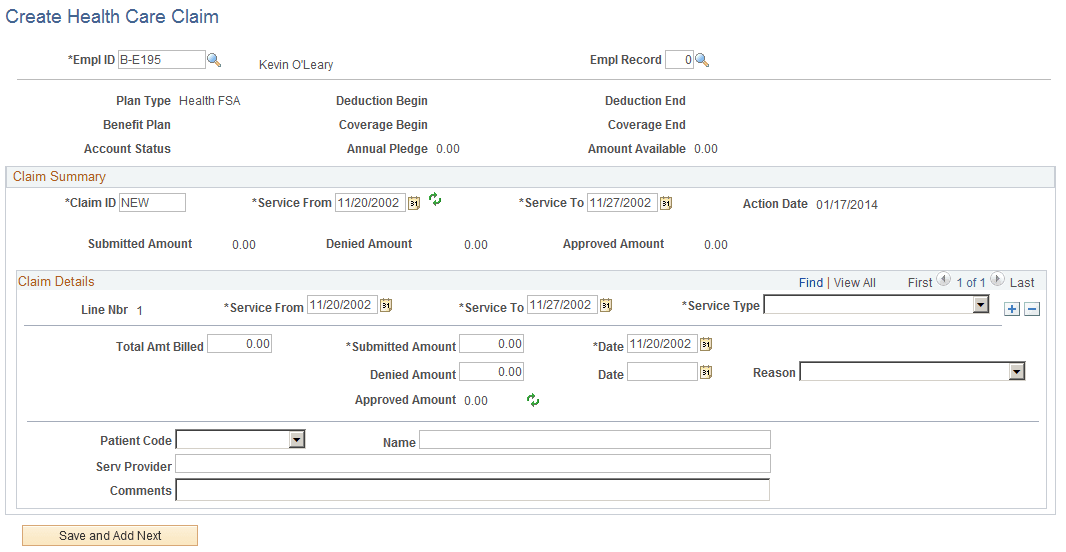1066x552 pixels.
Task: Focus the Claim ID field showing NEW
Action: (152, 203)
